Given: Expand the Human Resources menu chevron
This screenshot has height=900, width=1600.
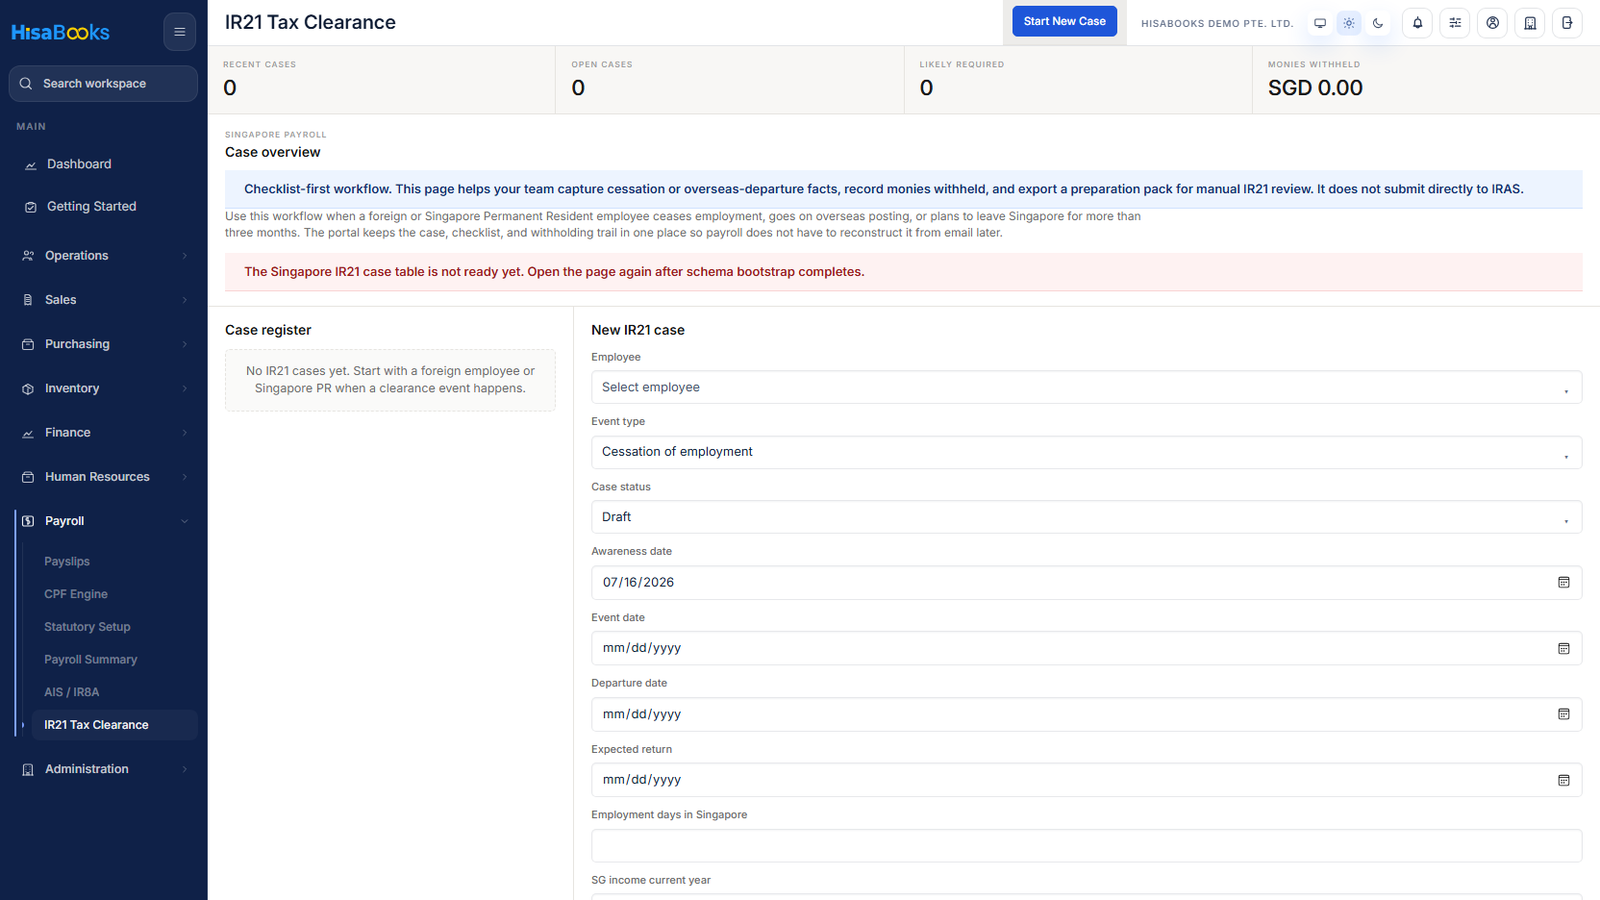Looking at the screenshot, I should (x=185, y=477).
